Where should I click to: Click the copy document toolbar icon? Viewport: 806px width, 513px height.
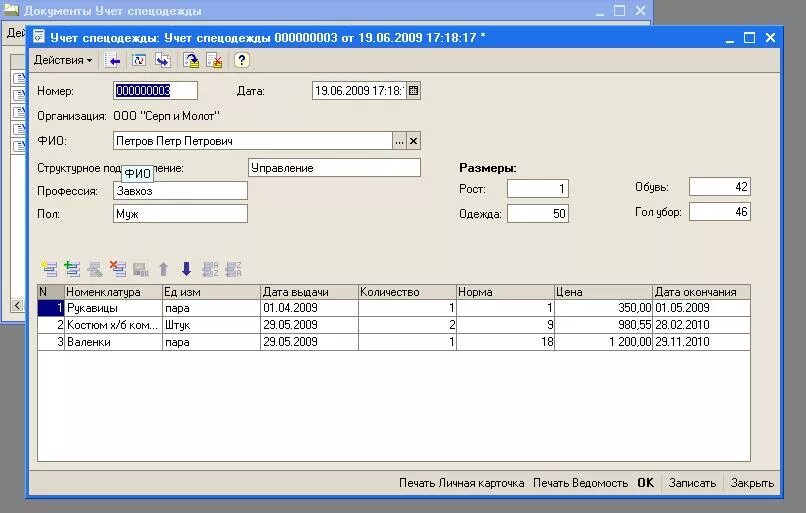[163, 61]
